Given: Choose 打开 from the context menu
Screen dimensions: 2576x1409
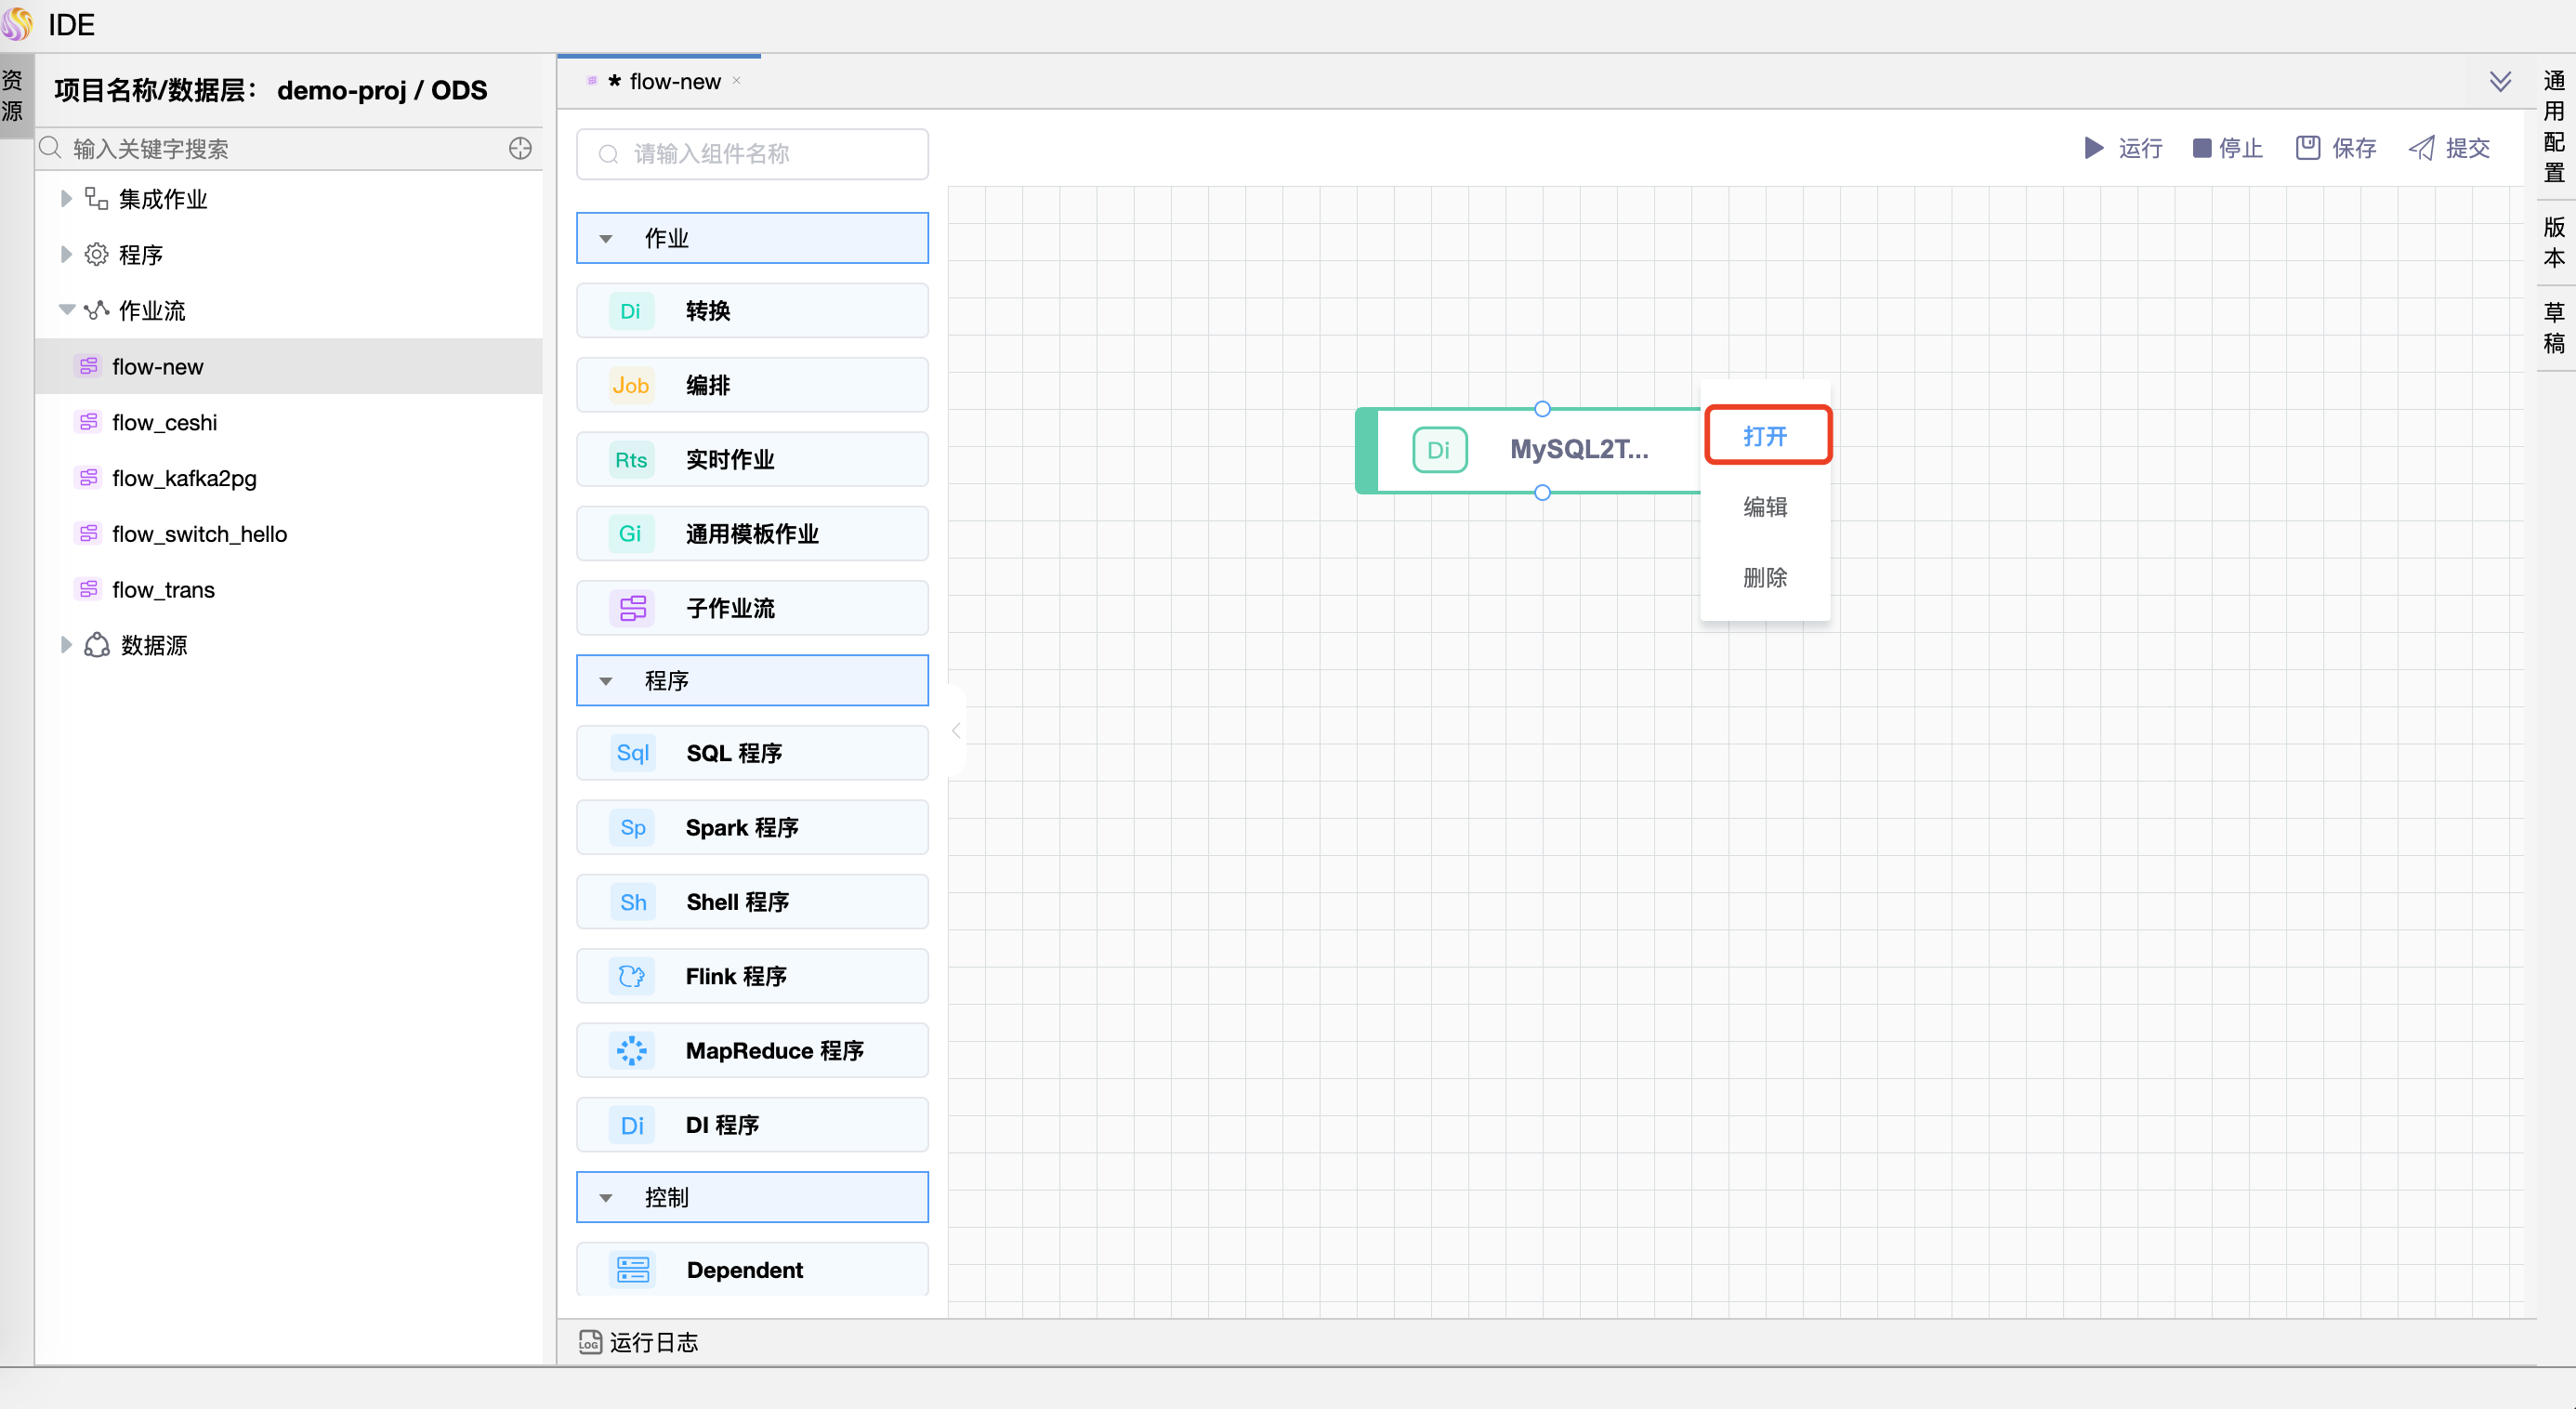Looking at the screenshot, I should coord(1765,435).
